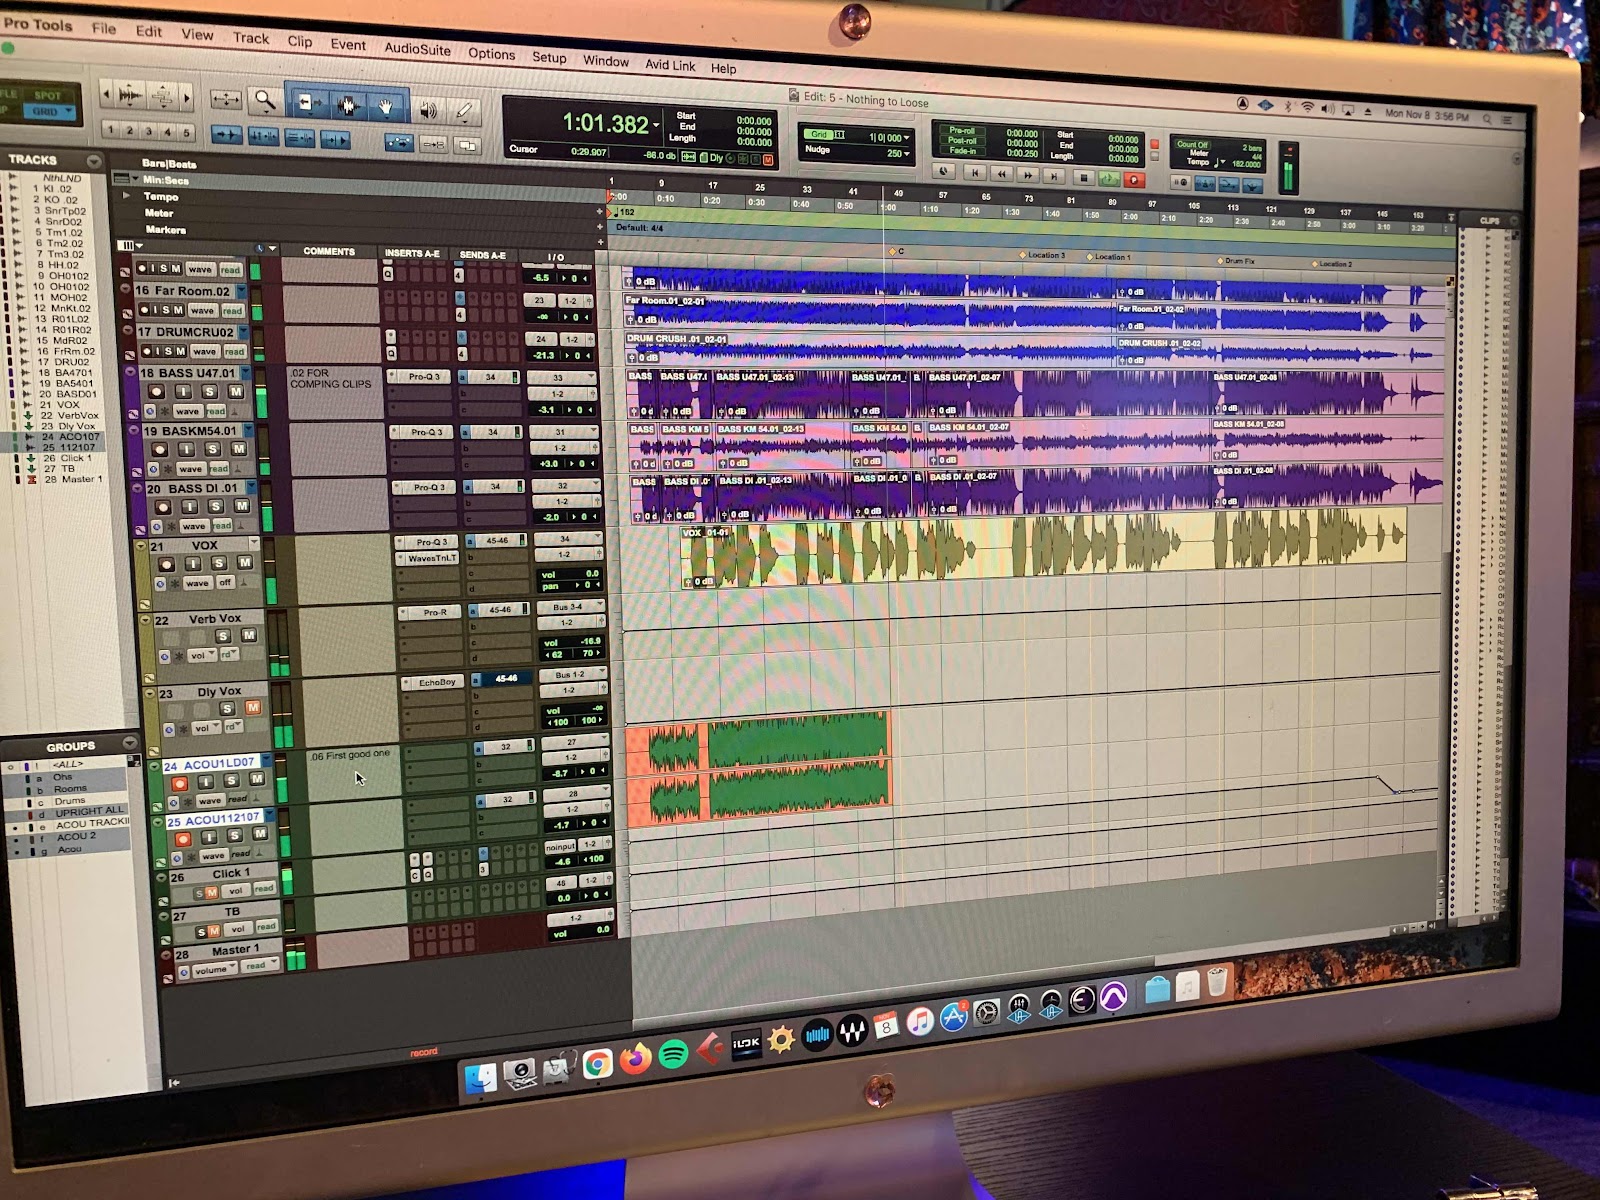Mute the 21 VOX track

coord(244,563)
